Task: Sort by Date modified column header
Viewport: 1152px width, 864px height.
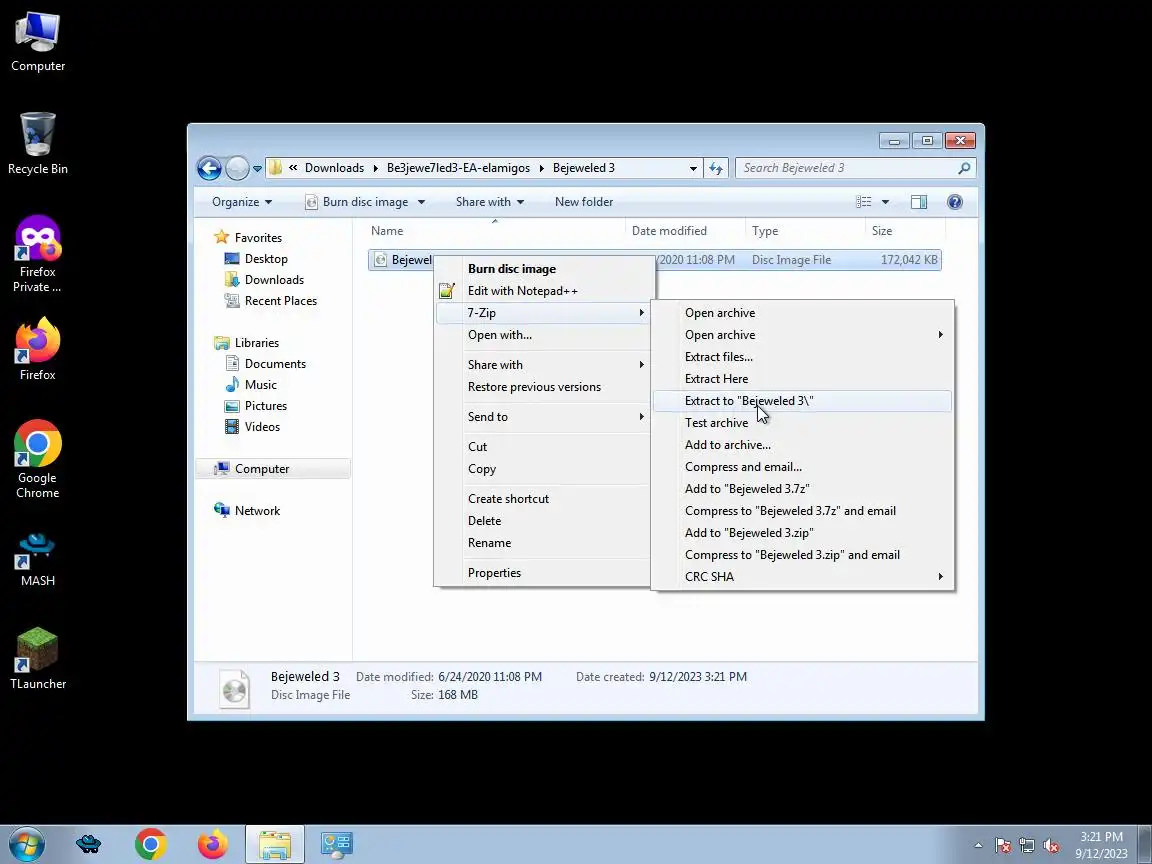Action: [x=686, y=231]
